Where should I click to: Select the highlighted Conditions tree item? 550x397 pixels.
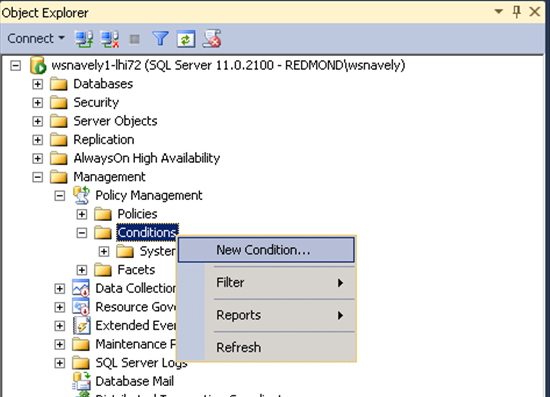point(147,232)
